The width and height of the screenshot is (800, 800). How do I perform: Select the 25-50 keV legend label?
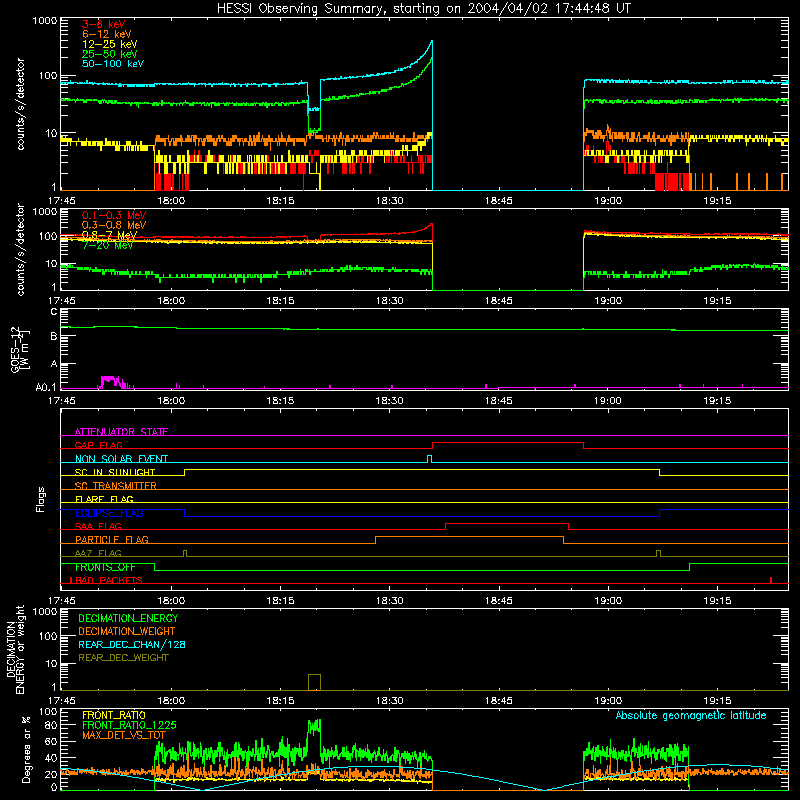[x=110, y=54]
